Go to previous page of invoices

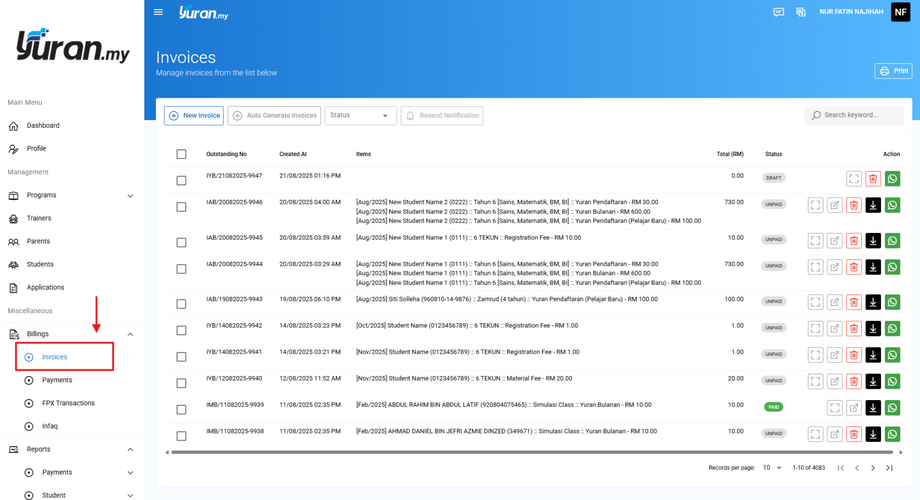pos(857,468)
